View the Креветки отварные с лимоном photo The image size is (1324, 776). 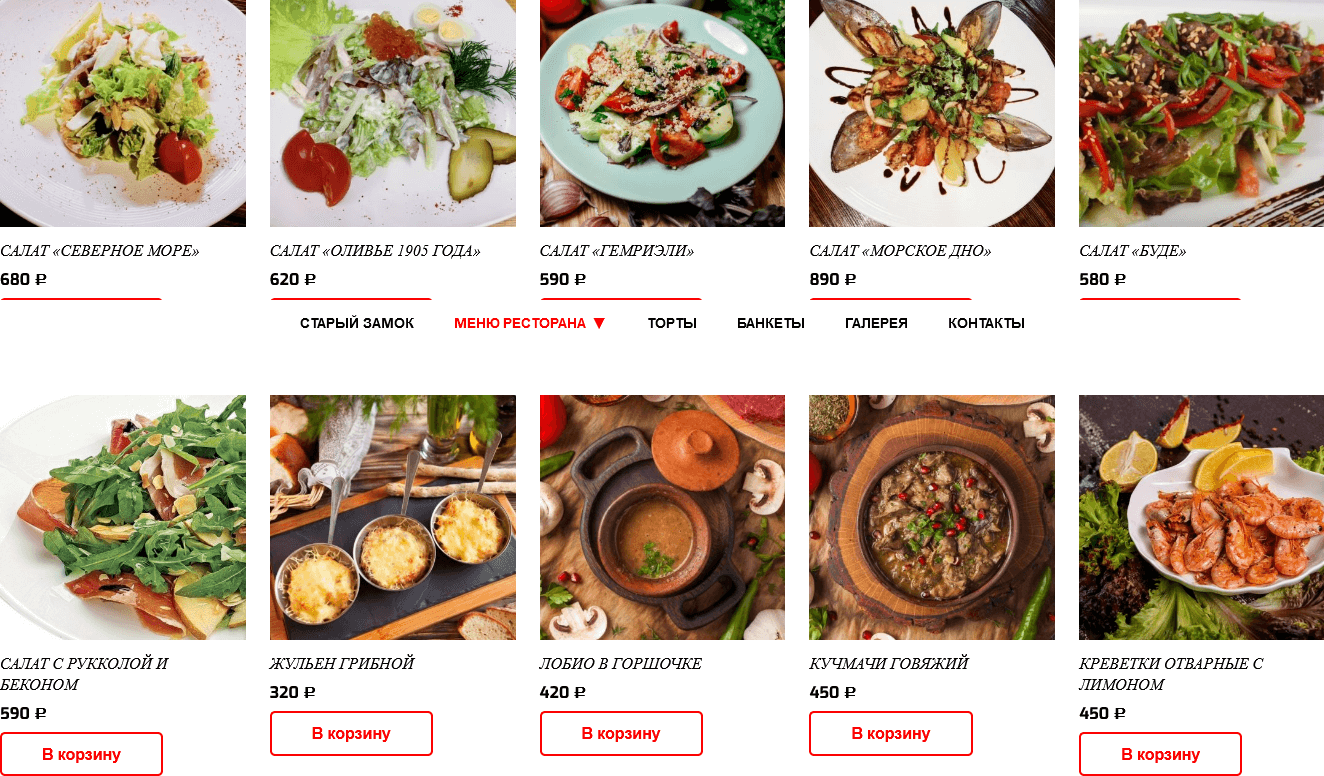click(x=1201, y=517)
